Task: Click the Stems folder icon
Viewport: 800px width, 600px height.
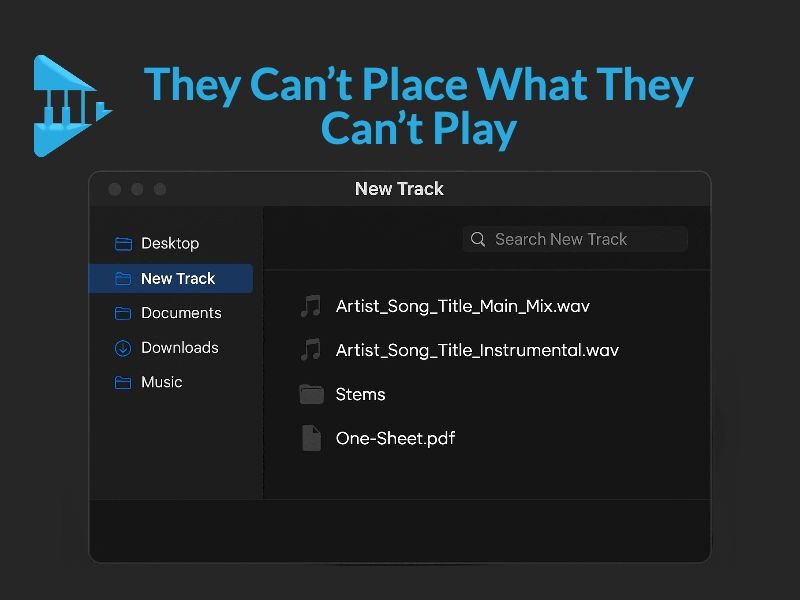Action: pyautogui.click(x=311, y=394)
